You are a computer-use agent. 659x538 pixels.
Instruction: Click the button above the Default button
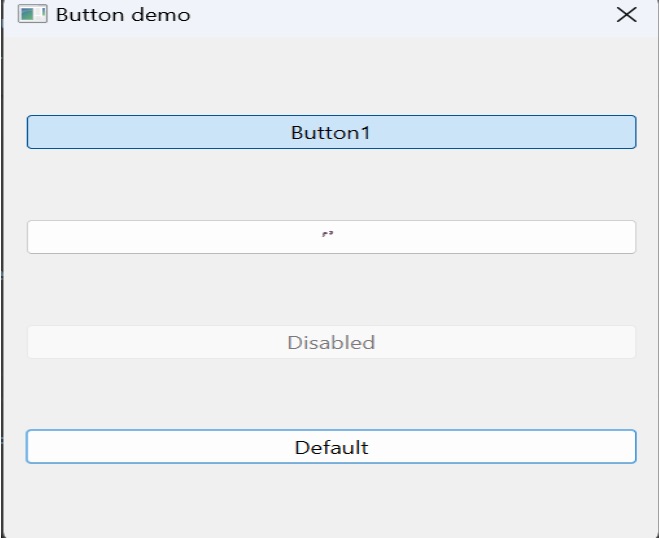[x=331, y=342]
